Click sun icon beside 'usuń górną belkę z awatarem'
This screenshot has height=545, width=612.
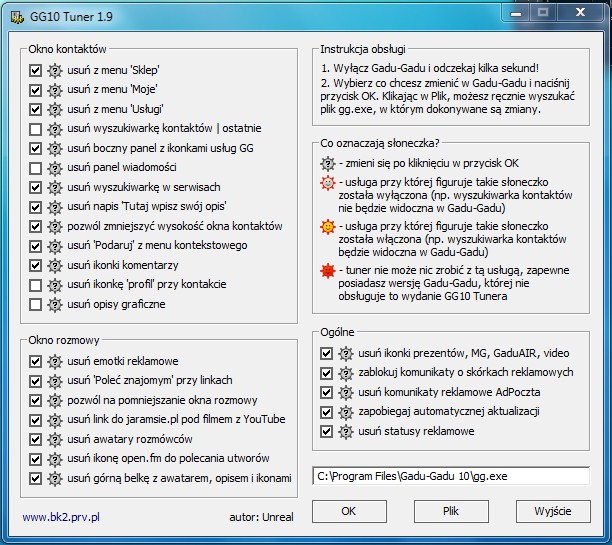point(55,479)
